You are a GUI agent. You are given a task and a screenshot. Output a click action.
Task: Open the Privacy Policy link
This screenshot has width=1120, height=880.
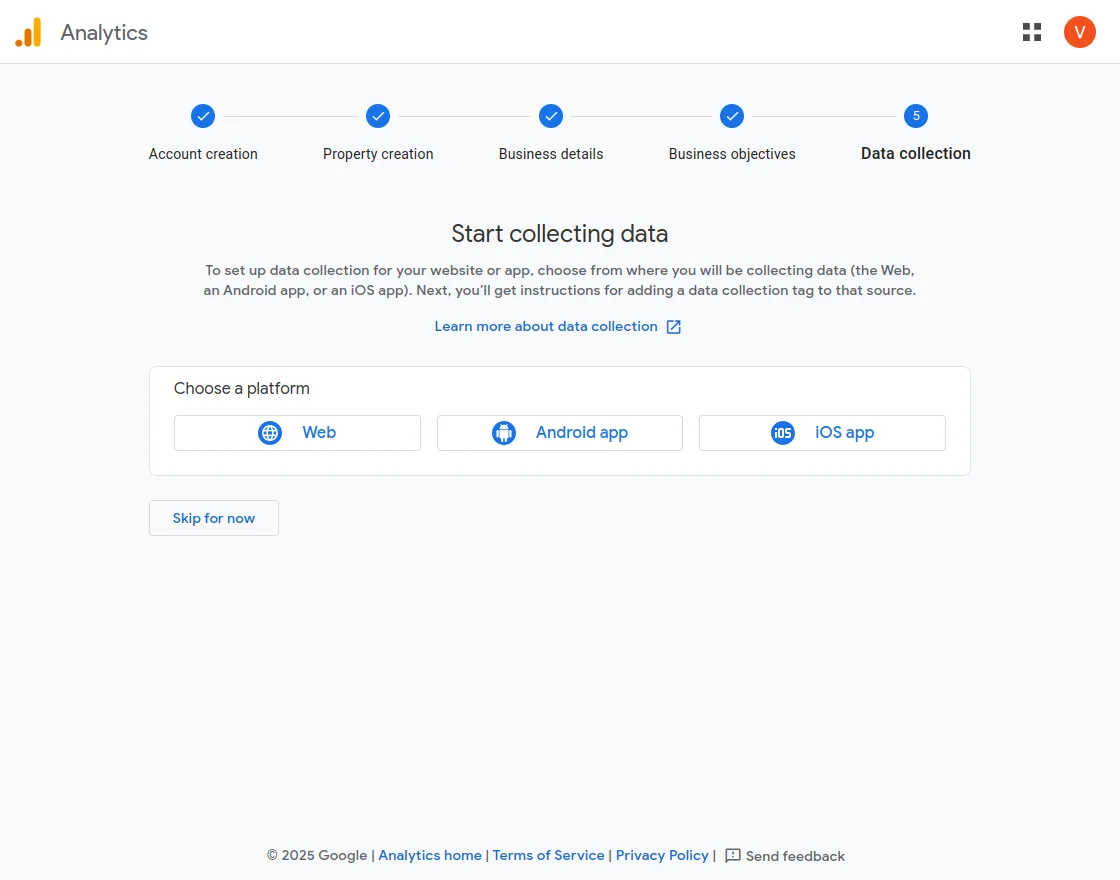pyautogui.click(x=662, y=855)
